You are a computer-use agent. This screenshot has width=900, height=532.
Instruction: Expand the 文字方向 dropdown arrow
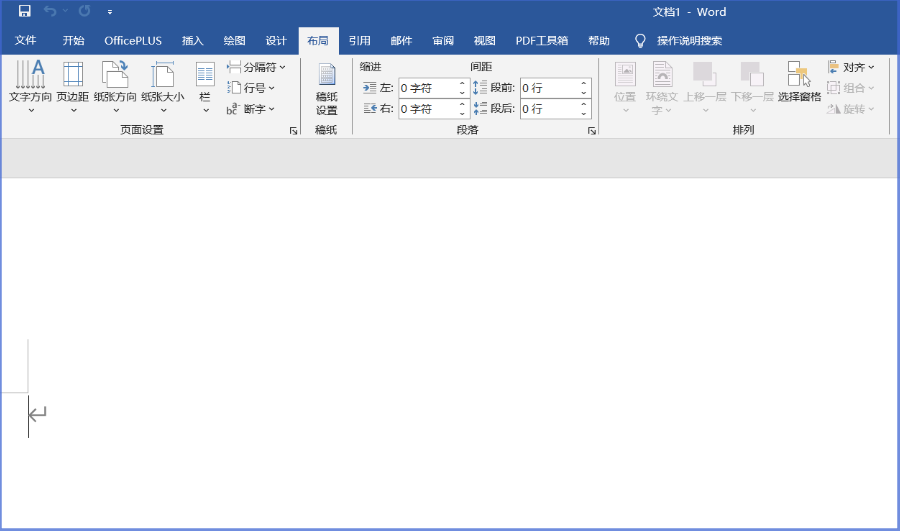31,110
